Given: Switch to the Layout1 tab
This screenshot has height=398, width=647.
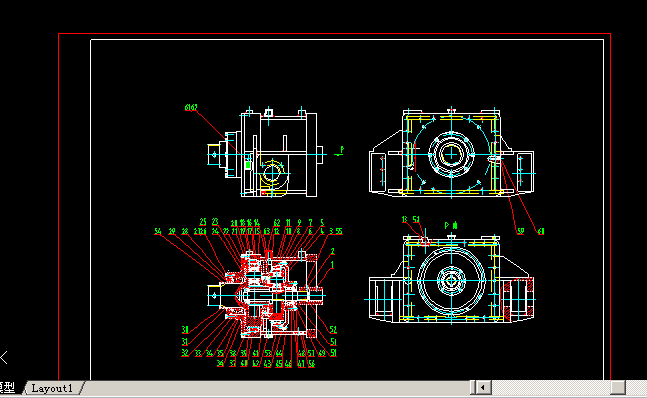Looking at the screenshot, I should point(52,388).
